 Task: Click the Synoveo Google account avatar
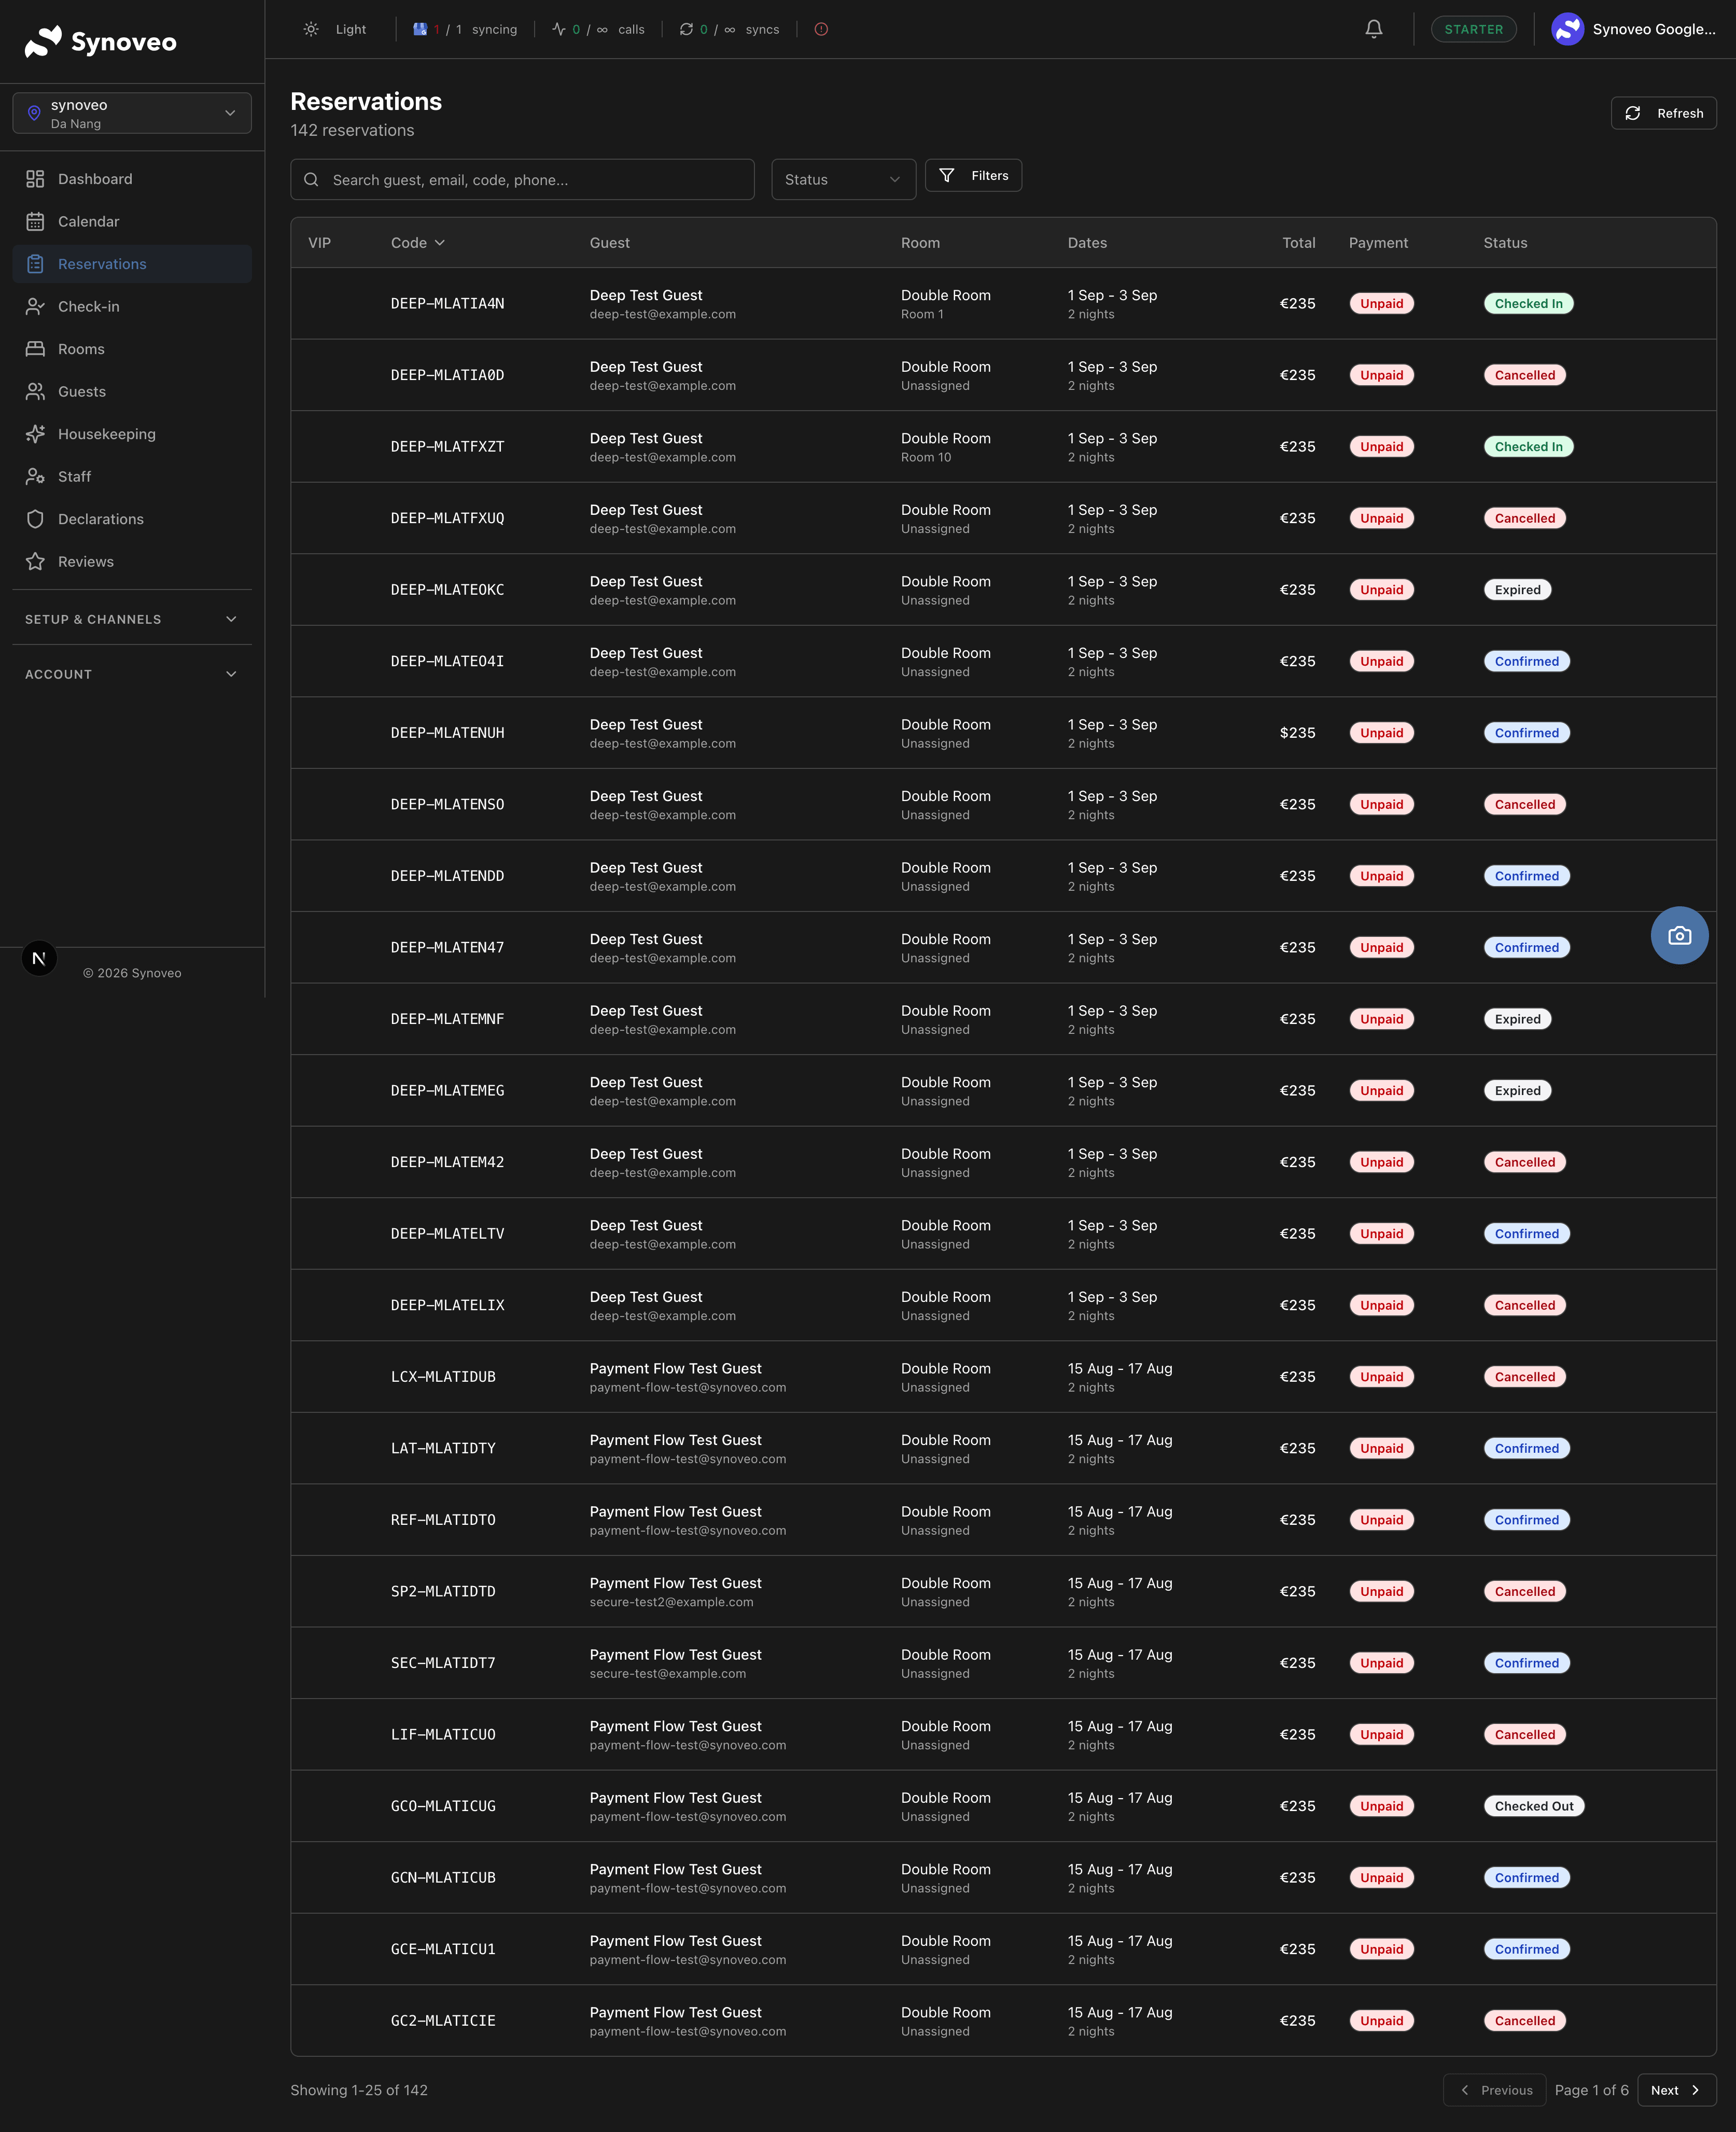point(1567,29)
